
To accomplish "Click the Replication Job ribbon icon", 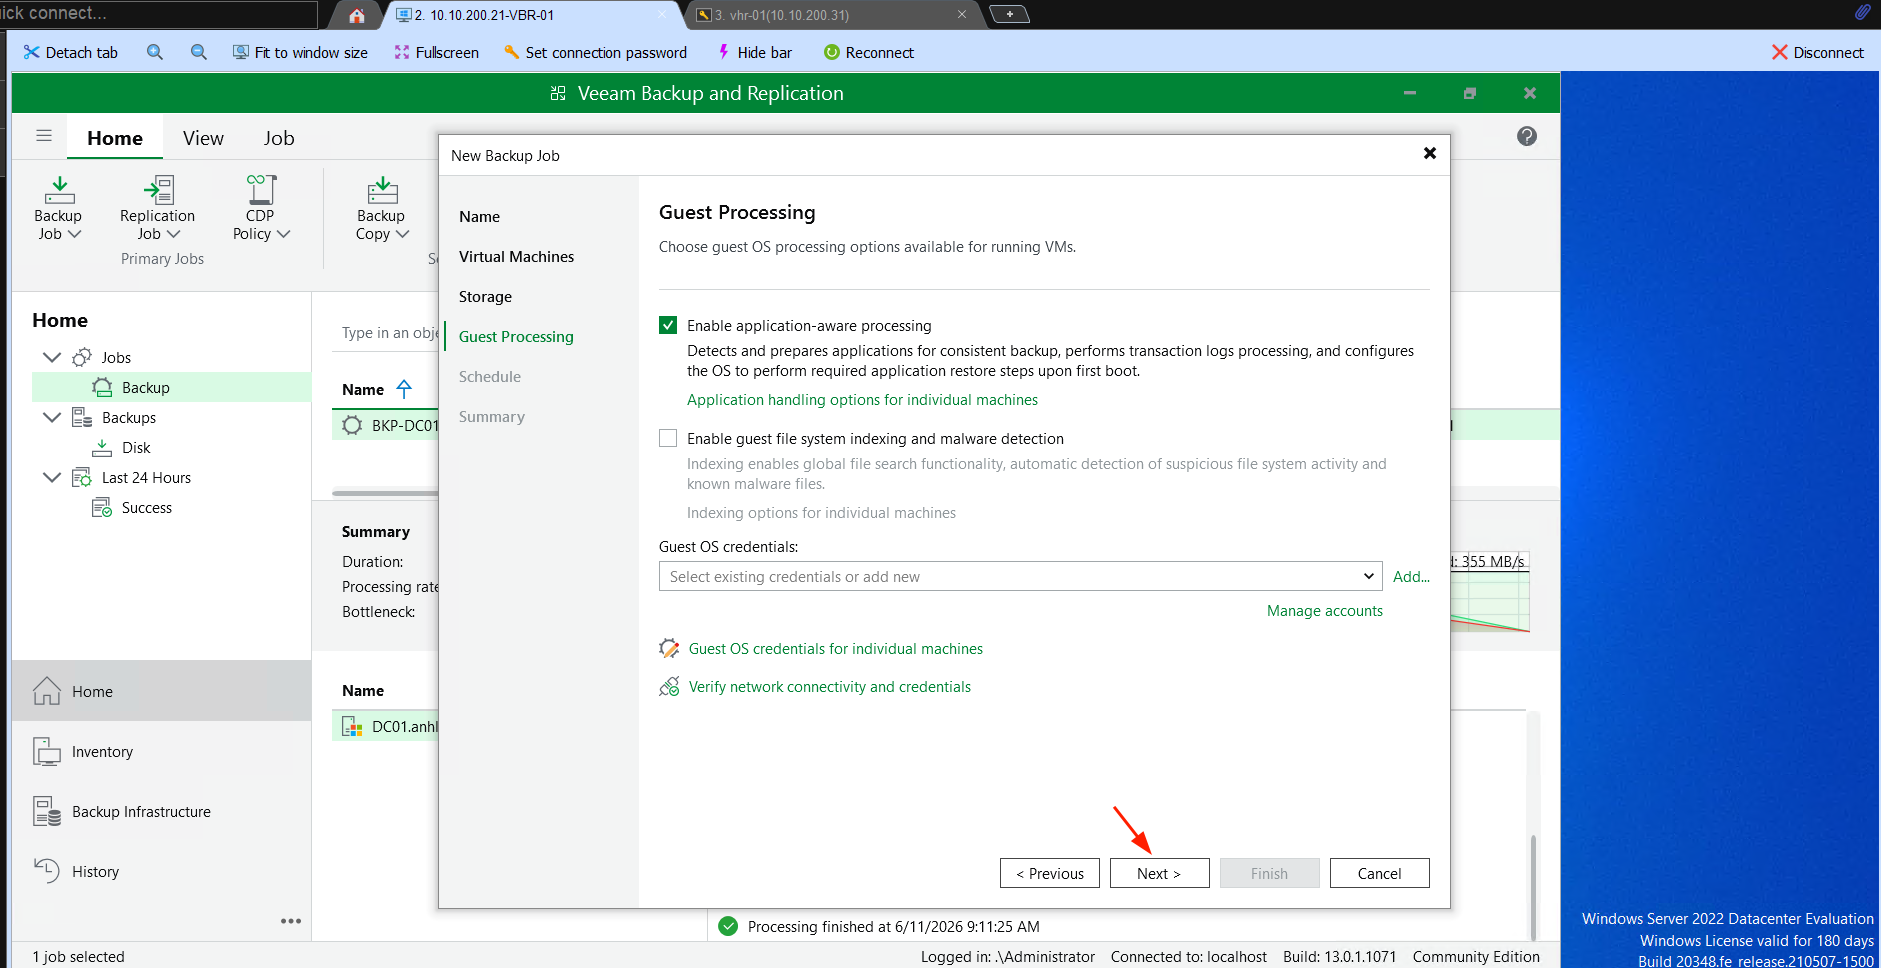I will pyautogui.click(x=159, y=189).
